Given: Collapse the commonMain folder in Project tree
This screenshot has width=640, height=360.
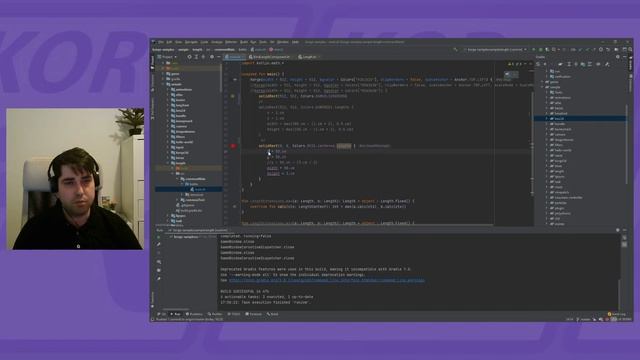Looking at the screenshot, I should [178, 179].
